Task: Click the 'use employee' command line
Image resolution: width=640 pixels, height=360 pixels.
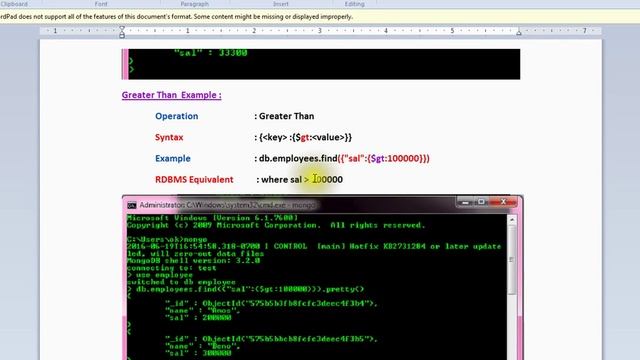Action: pos(160,275)
